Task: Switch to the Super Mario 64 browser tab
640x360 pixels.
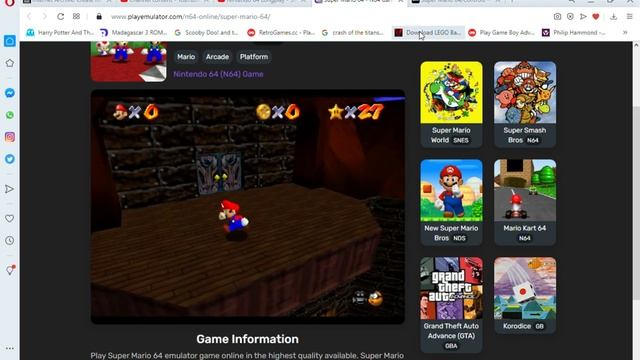Action: (x=359, y=2)
